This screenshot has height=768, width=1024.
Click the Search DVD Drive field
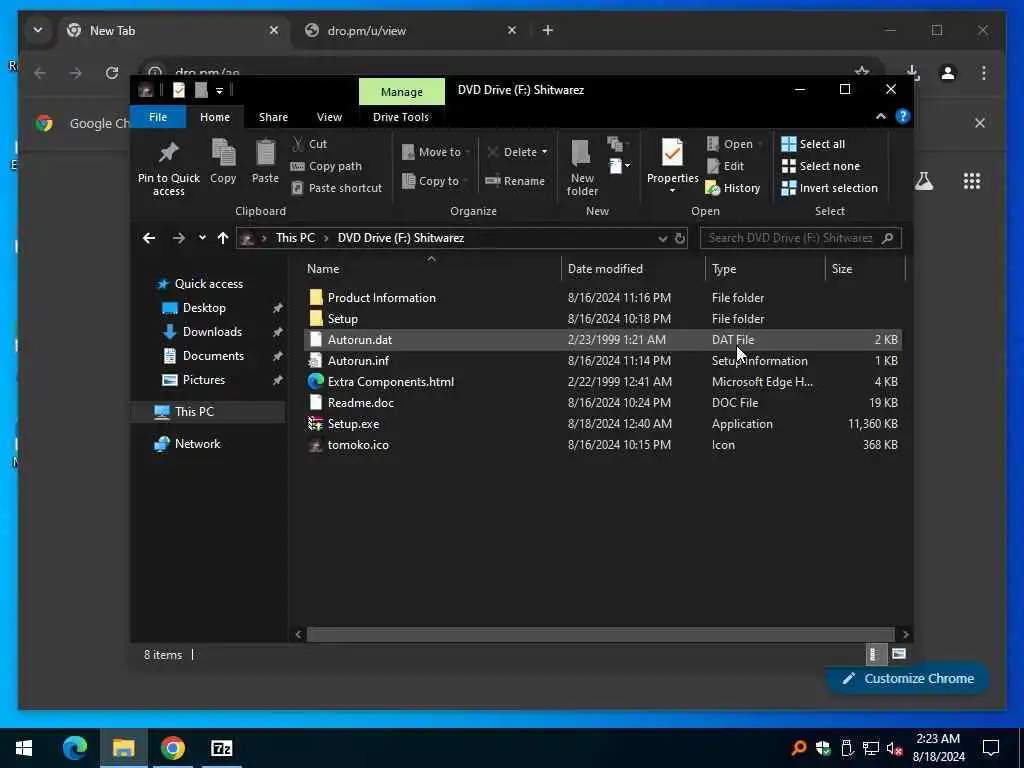(801, 238)
